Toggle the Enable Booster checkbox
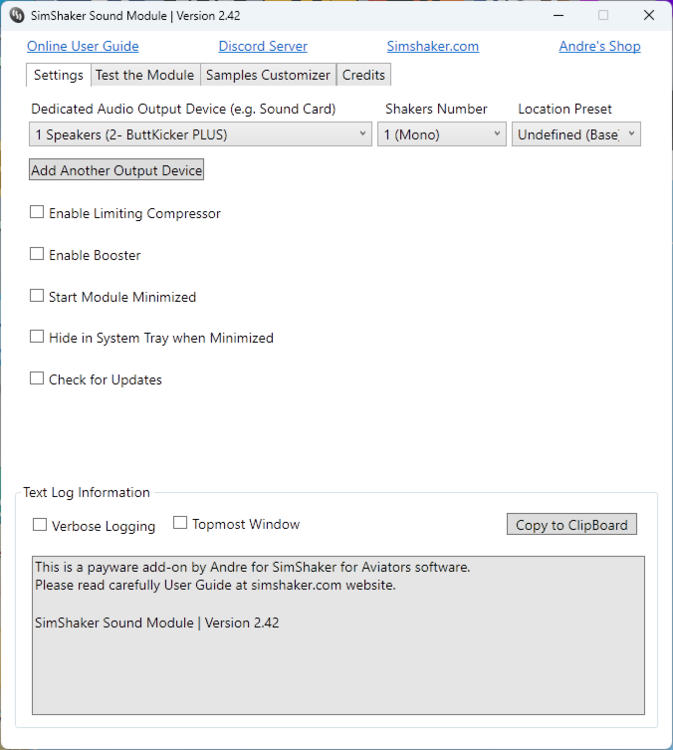The image size is (673, 750). point(37,255)
